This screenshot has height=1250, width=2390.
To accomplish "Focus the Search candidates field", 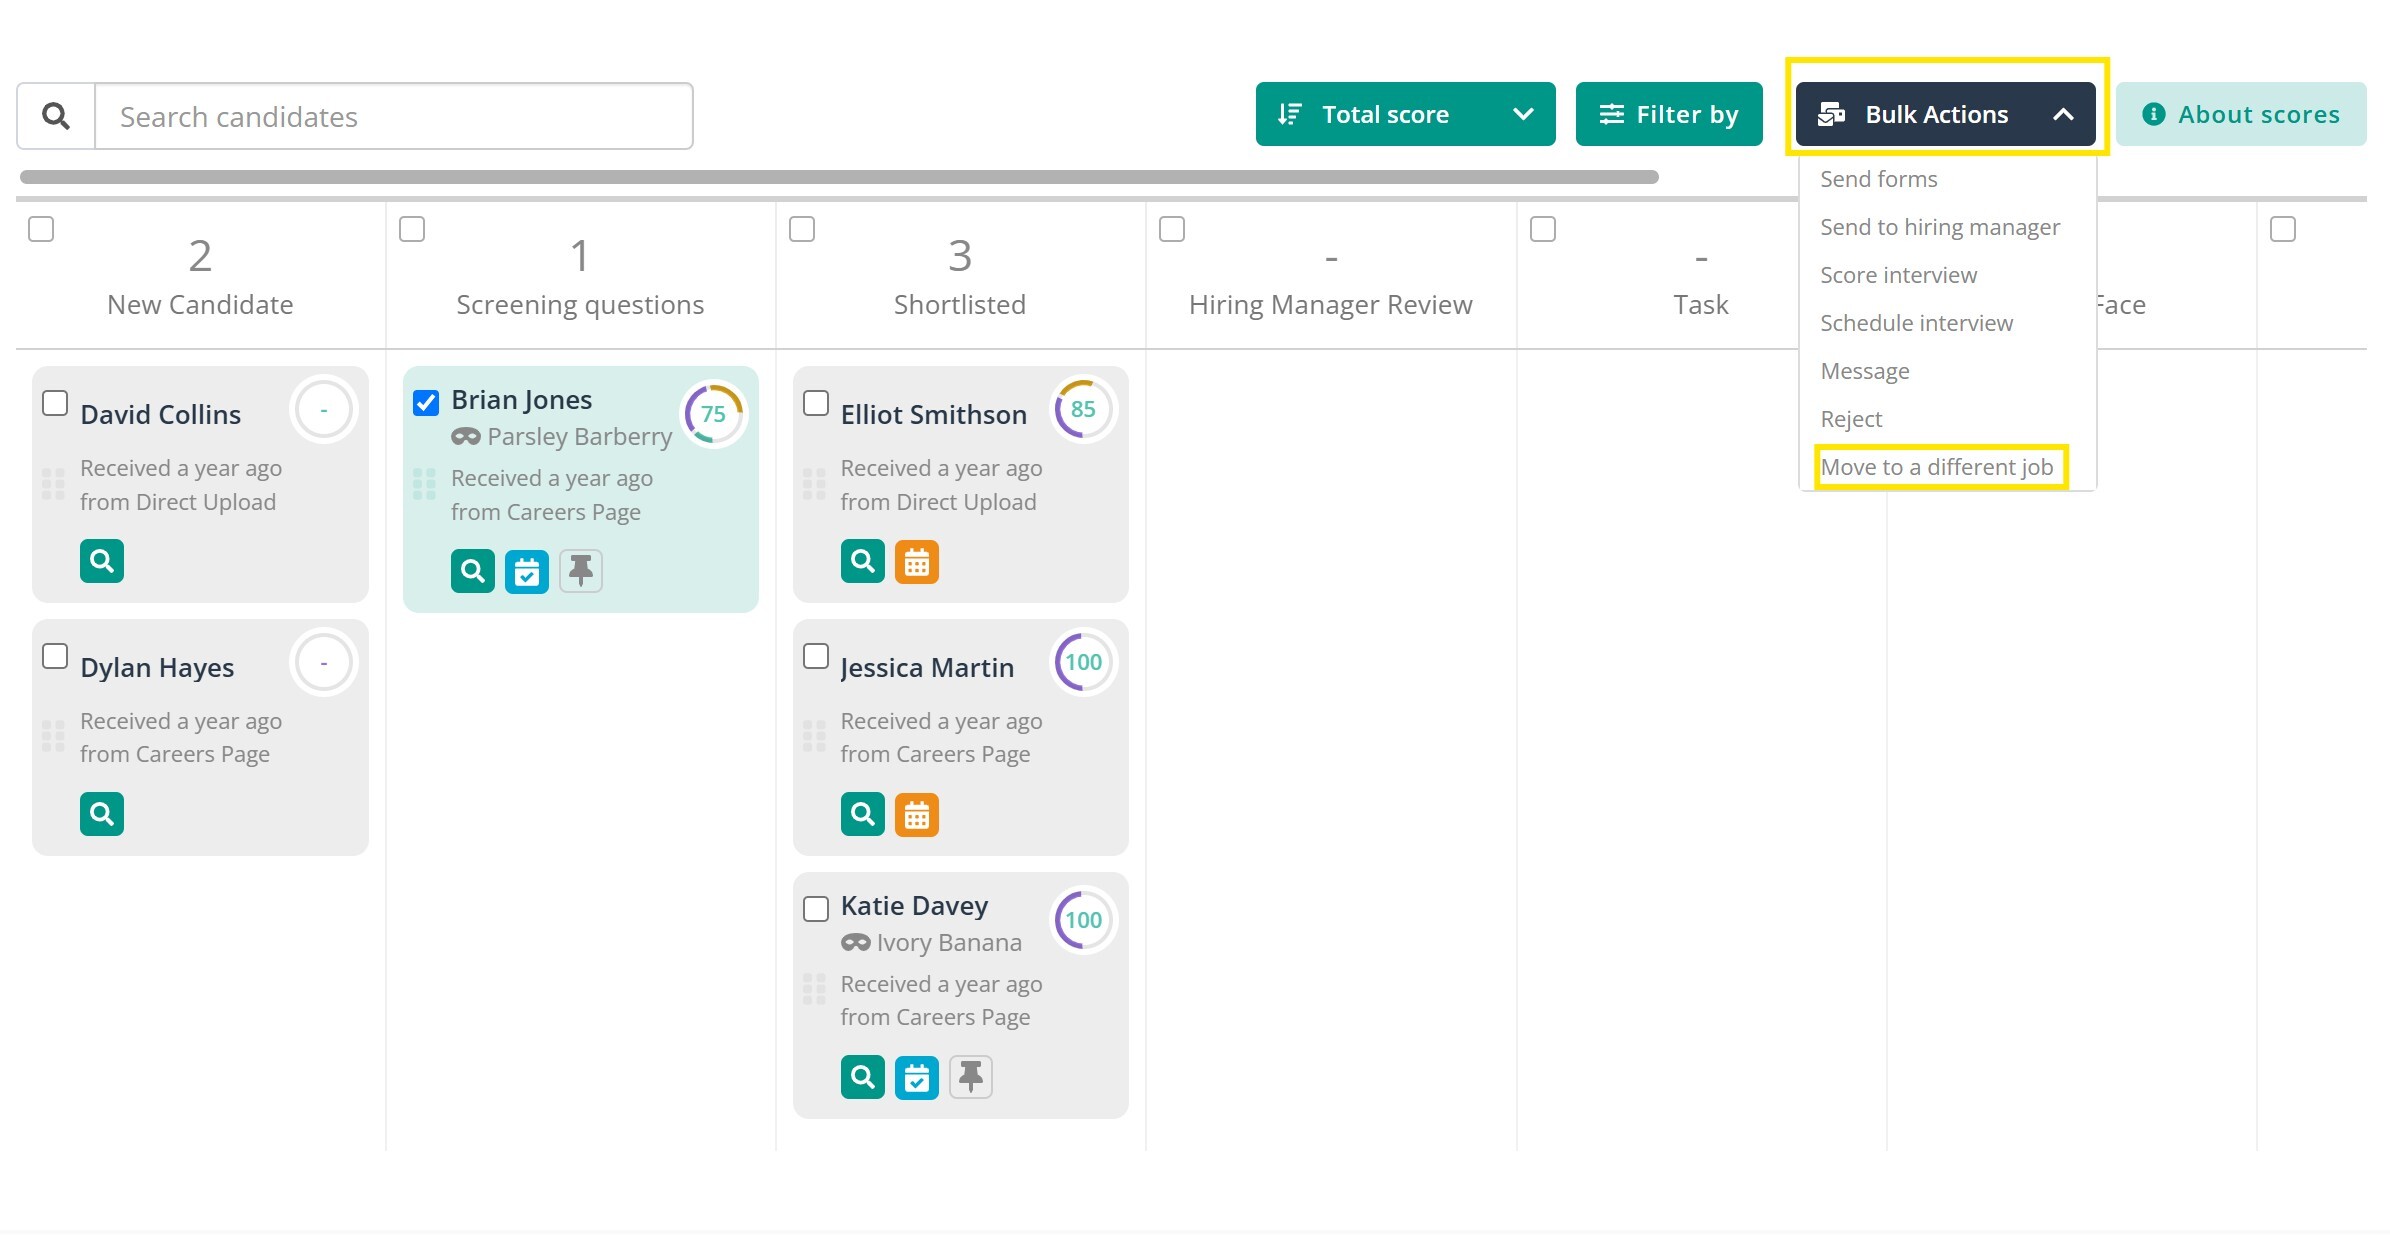I will point(394,116).
